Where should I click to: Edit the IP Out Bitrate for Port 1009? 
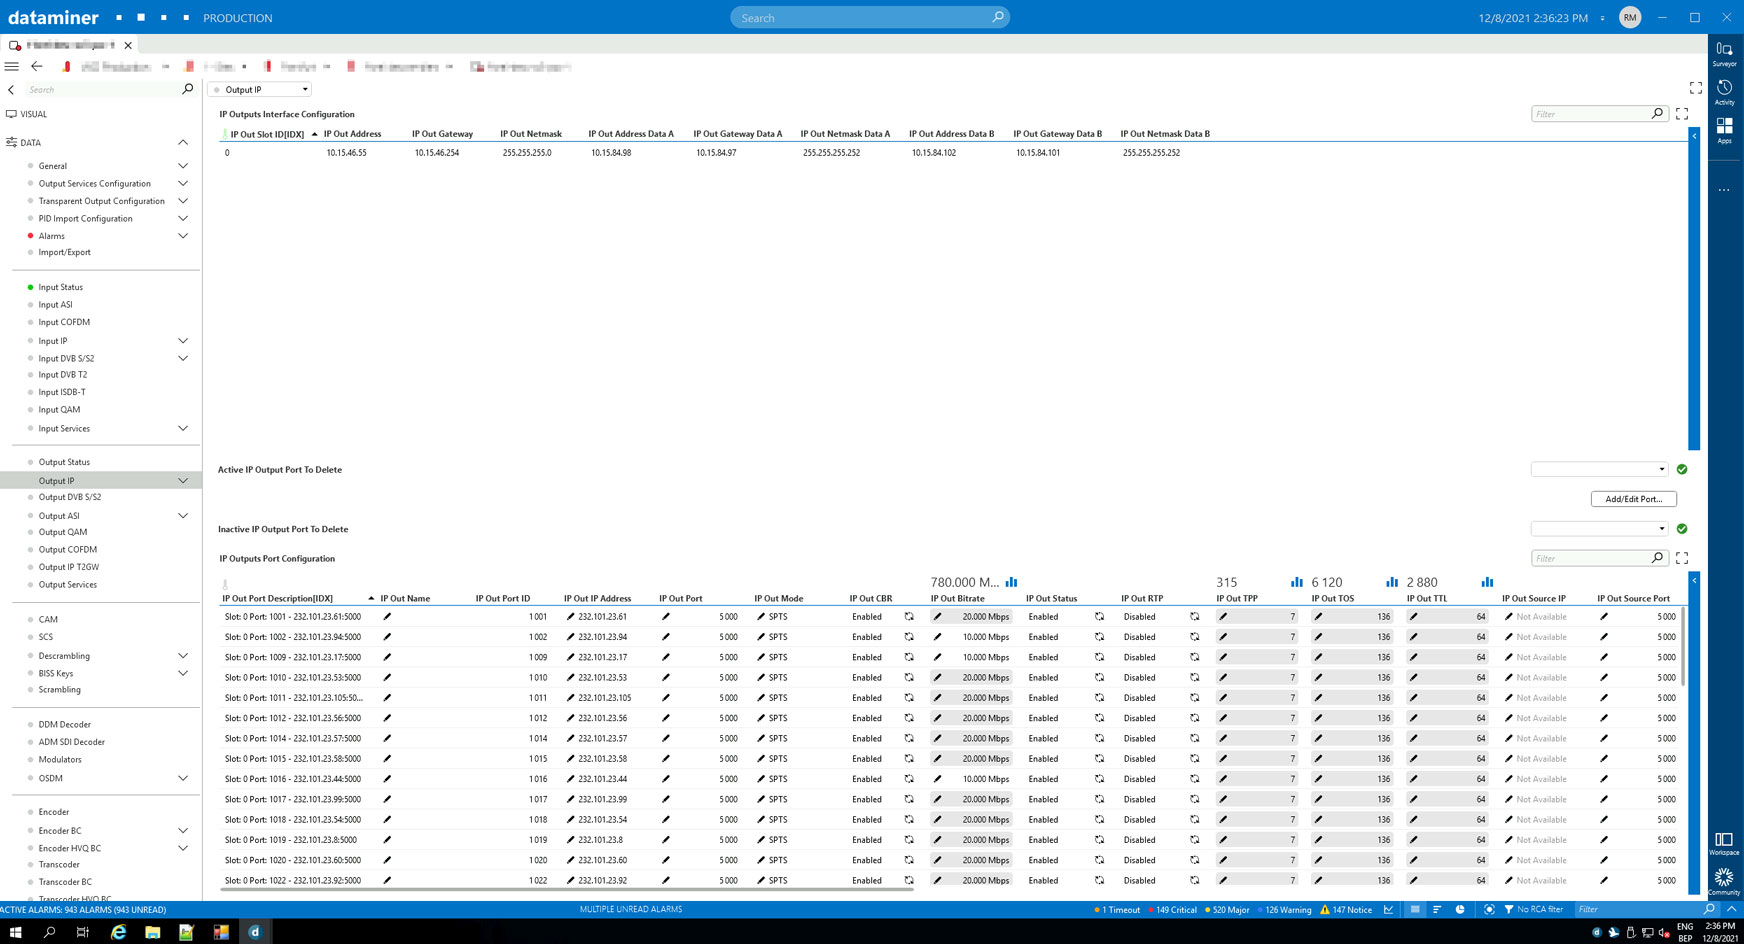(x=937, y=657)
